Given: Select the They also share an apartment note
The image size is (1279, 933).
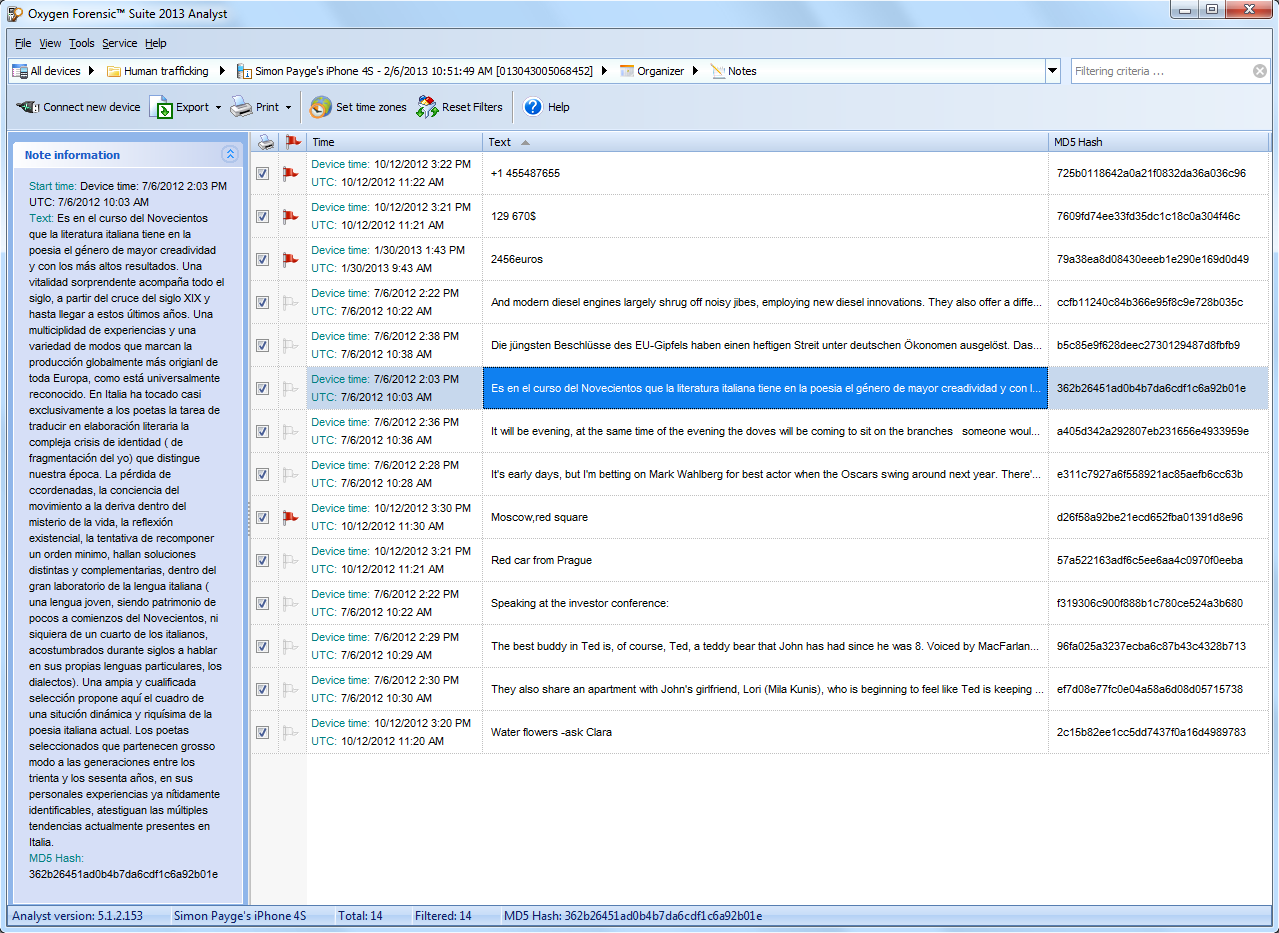Looking at the screenshot, I should pyautogui.click(x=765, y=689).
